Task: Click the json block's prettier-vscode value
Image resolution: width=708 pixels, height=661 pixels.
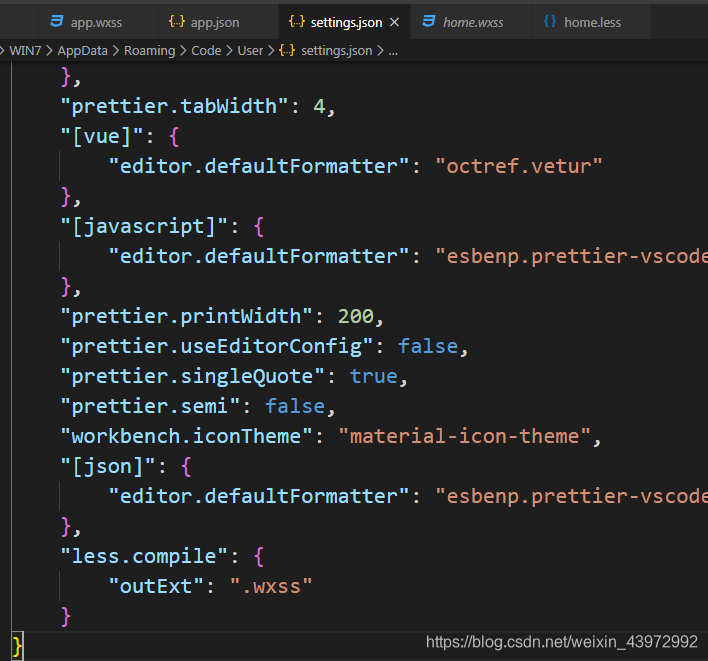Action: (x=571, y=496)
